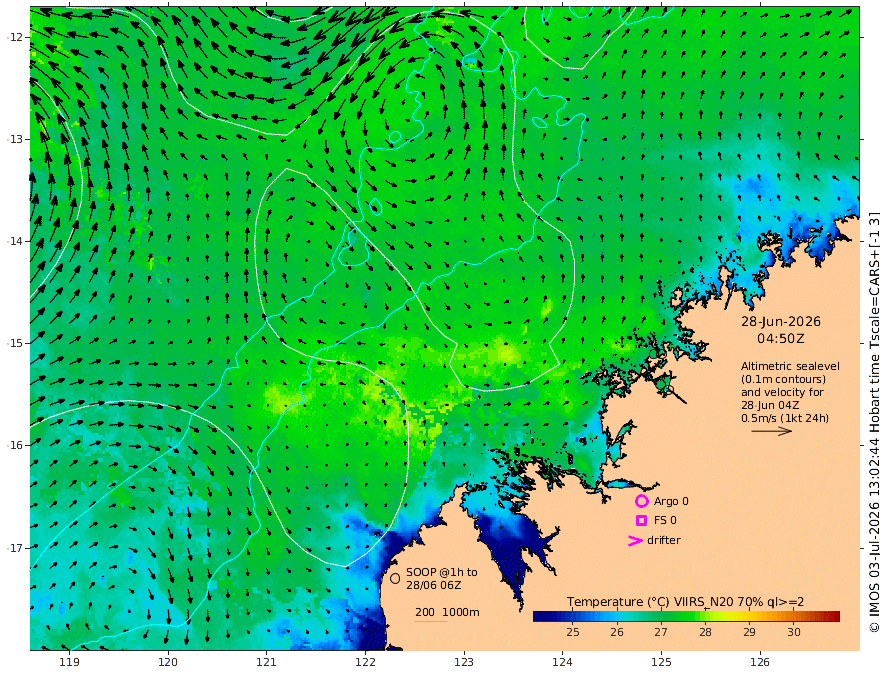Click the "SOOP @1h to" label

(442, 572)
